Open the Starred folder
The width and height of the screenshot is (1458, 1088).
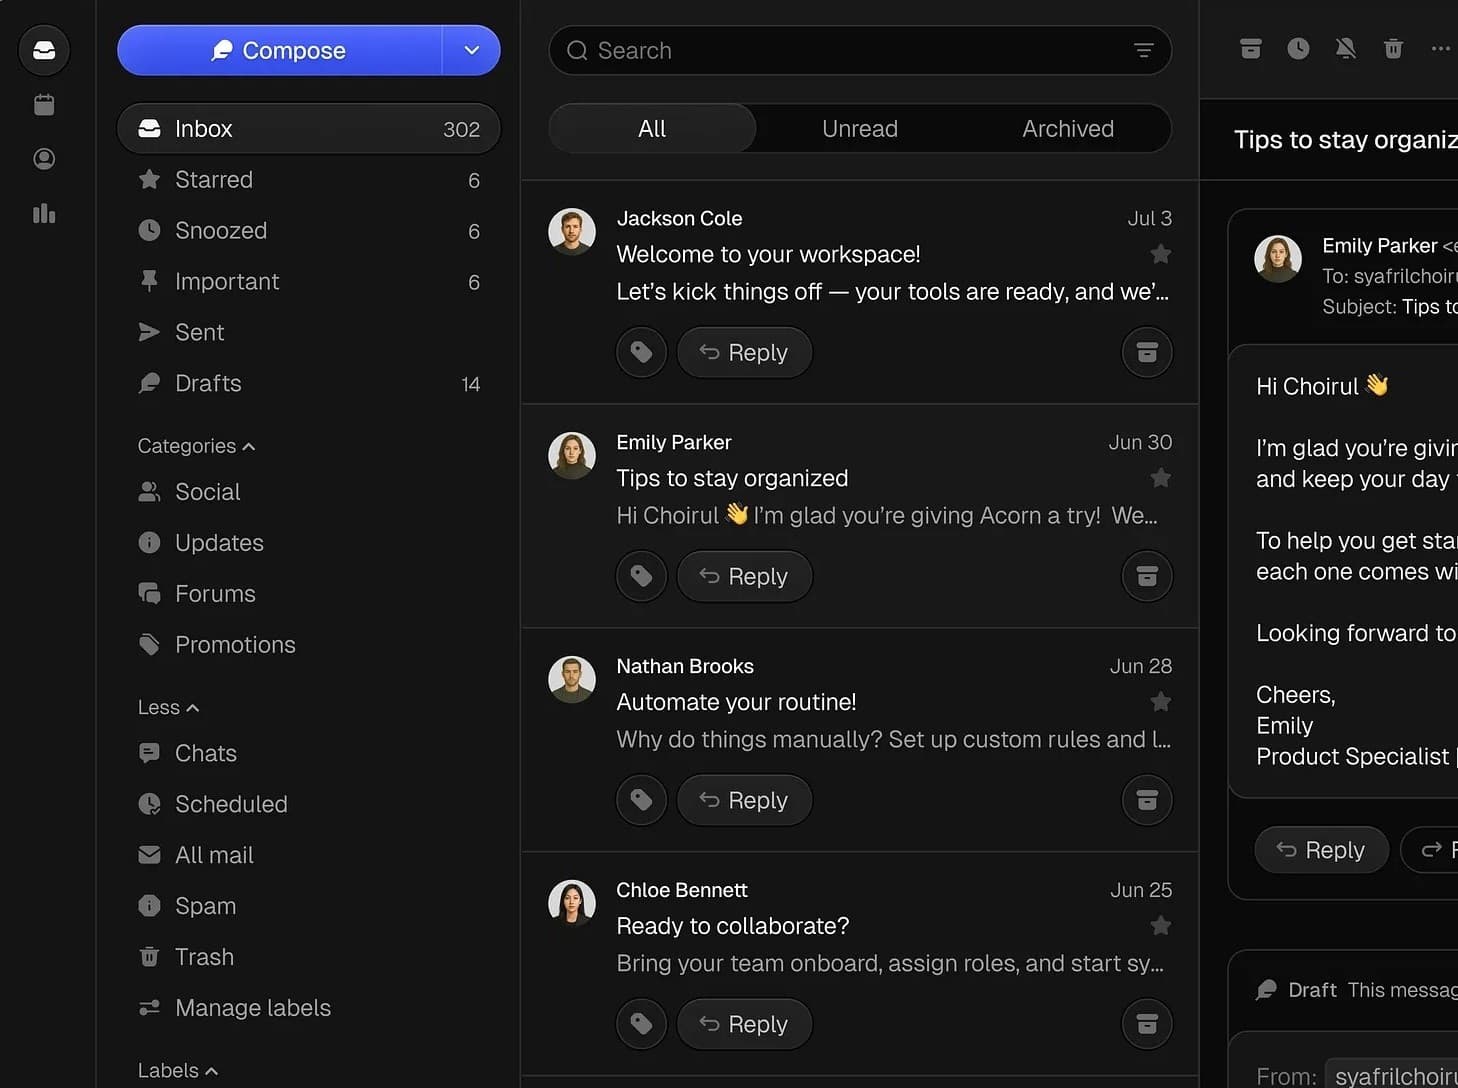coord(309,180)
